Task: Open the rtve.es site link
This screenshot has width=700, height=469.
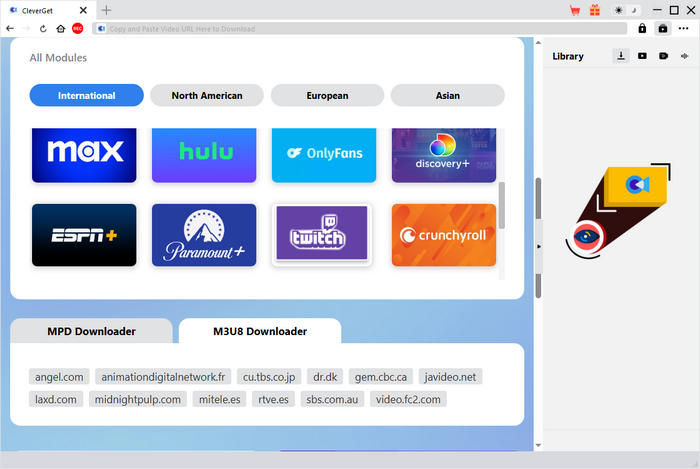Action: [273, 399]
